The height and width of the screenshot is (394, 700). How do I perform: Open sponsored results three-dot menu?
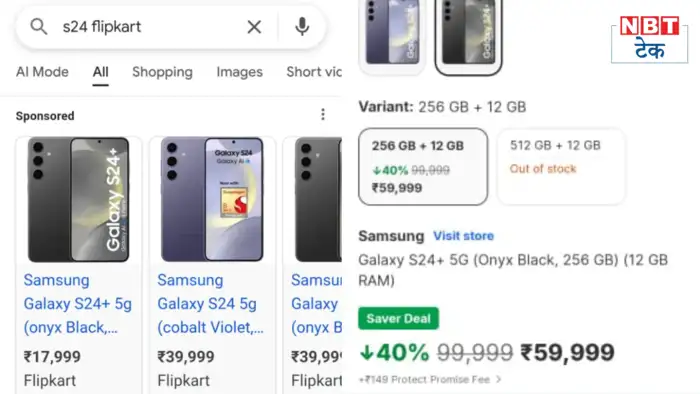click(x=323, y=115)
